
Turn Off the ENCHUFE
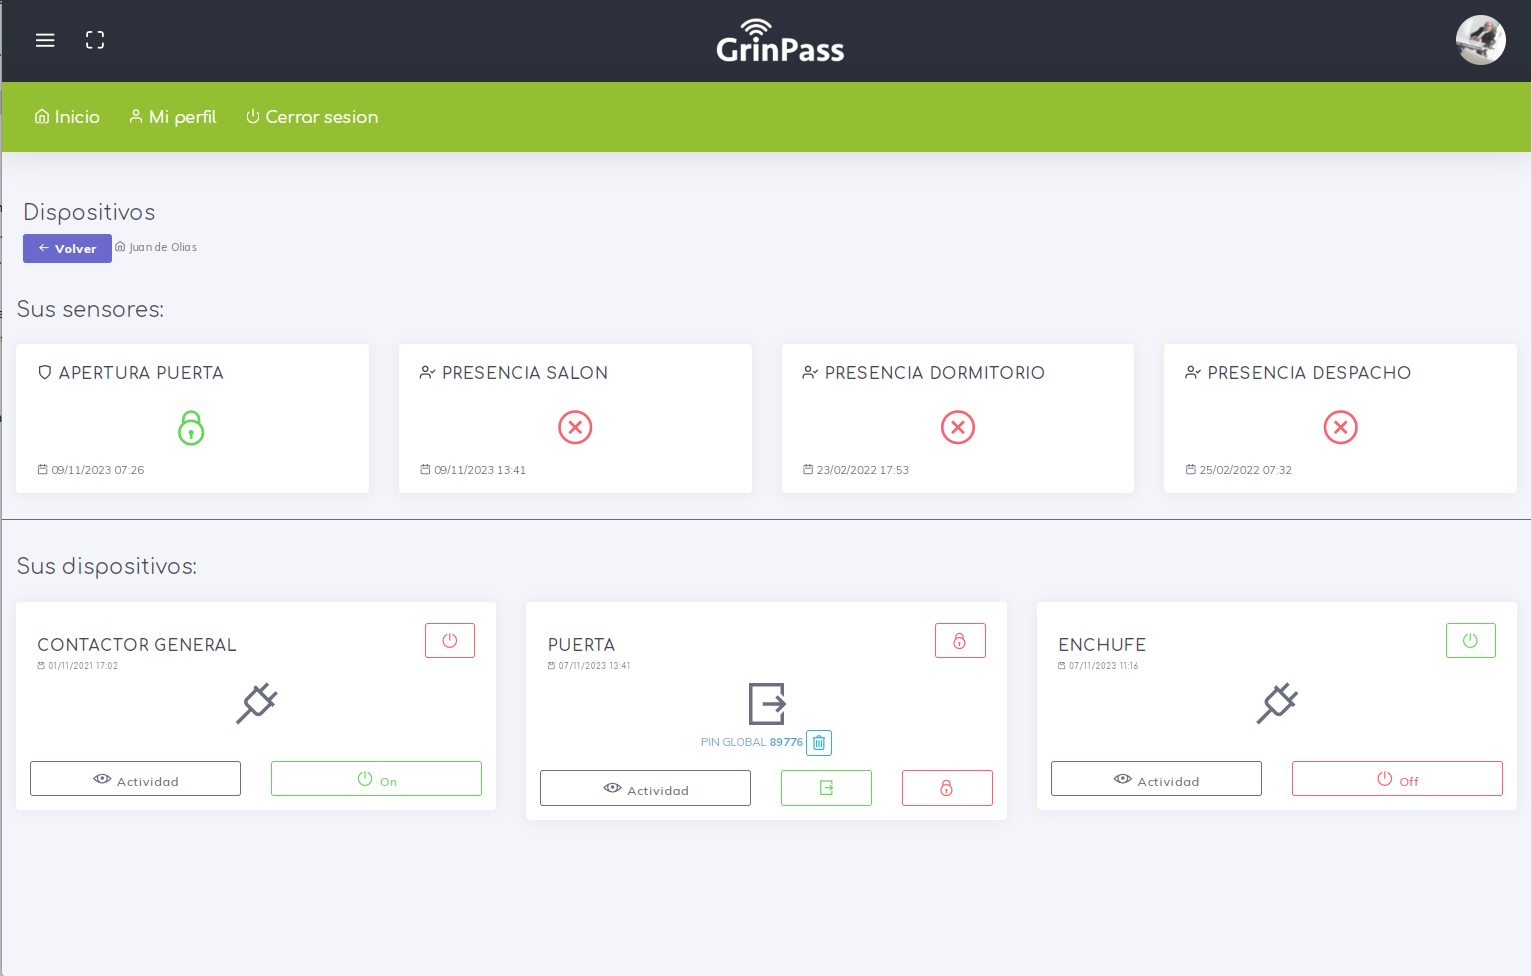pyautogui.click(x=1397, y=779)
